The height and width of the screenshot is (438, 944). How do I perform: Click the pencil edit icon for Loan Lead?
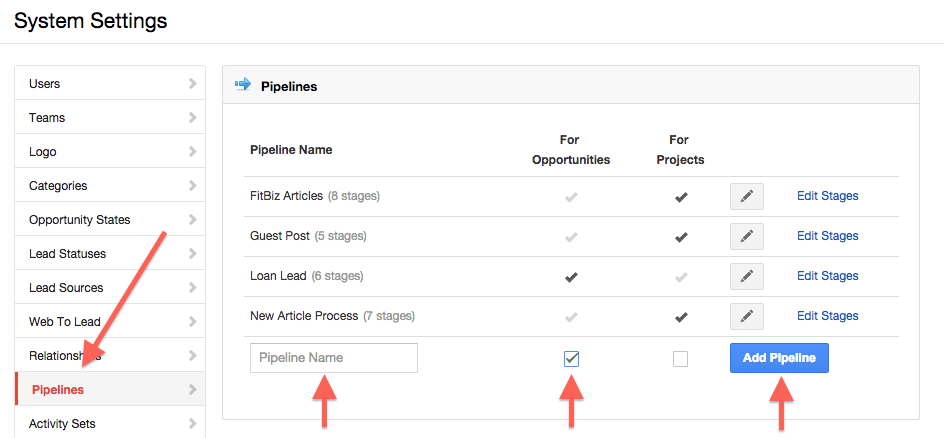pos(746,276)
